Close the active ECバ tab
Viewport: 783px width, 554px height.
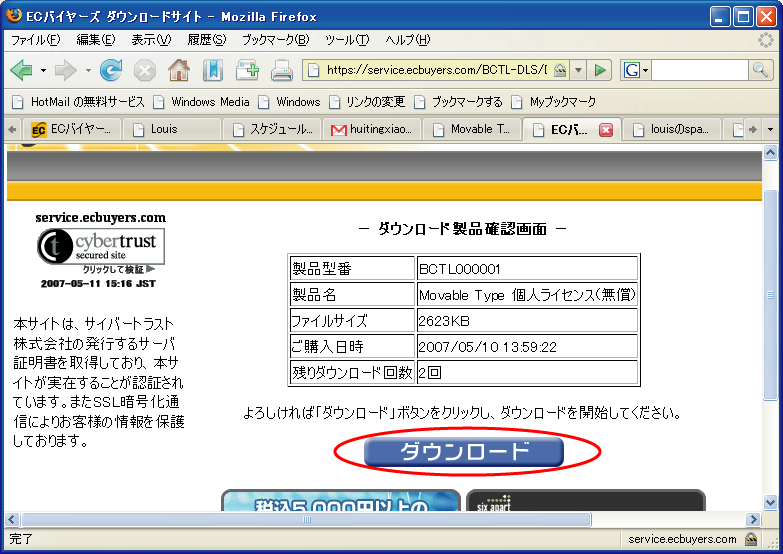click(606, 130)
